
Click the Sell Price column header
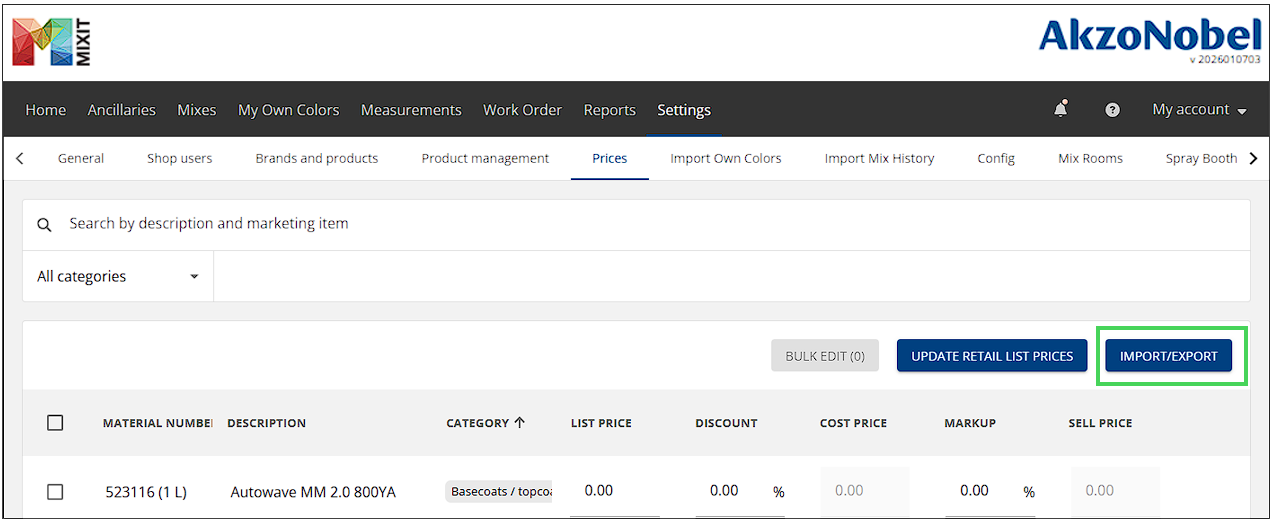coord(1100,423)
